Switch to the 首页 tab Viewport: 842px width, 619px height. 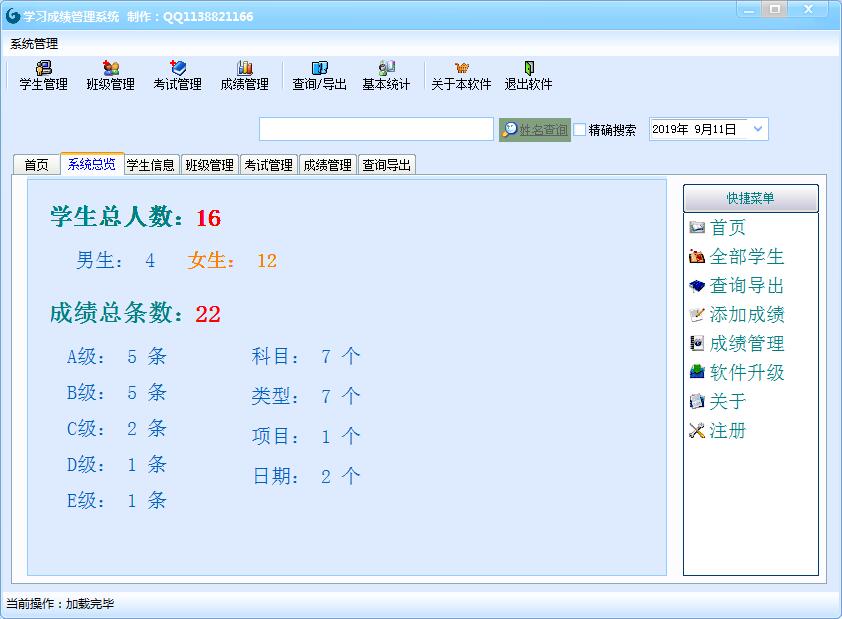[x=37, y=165]
